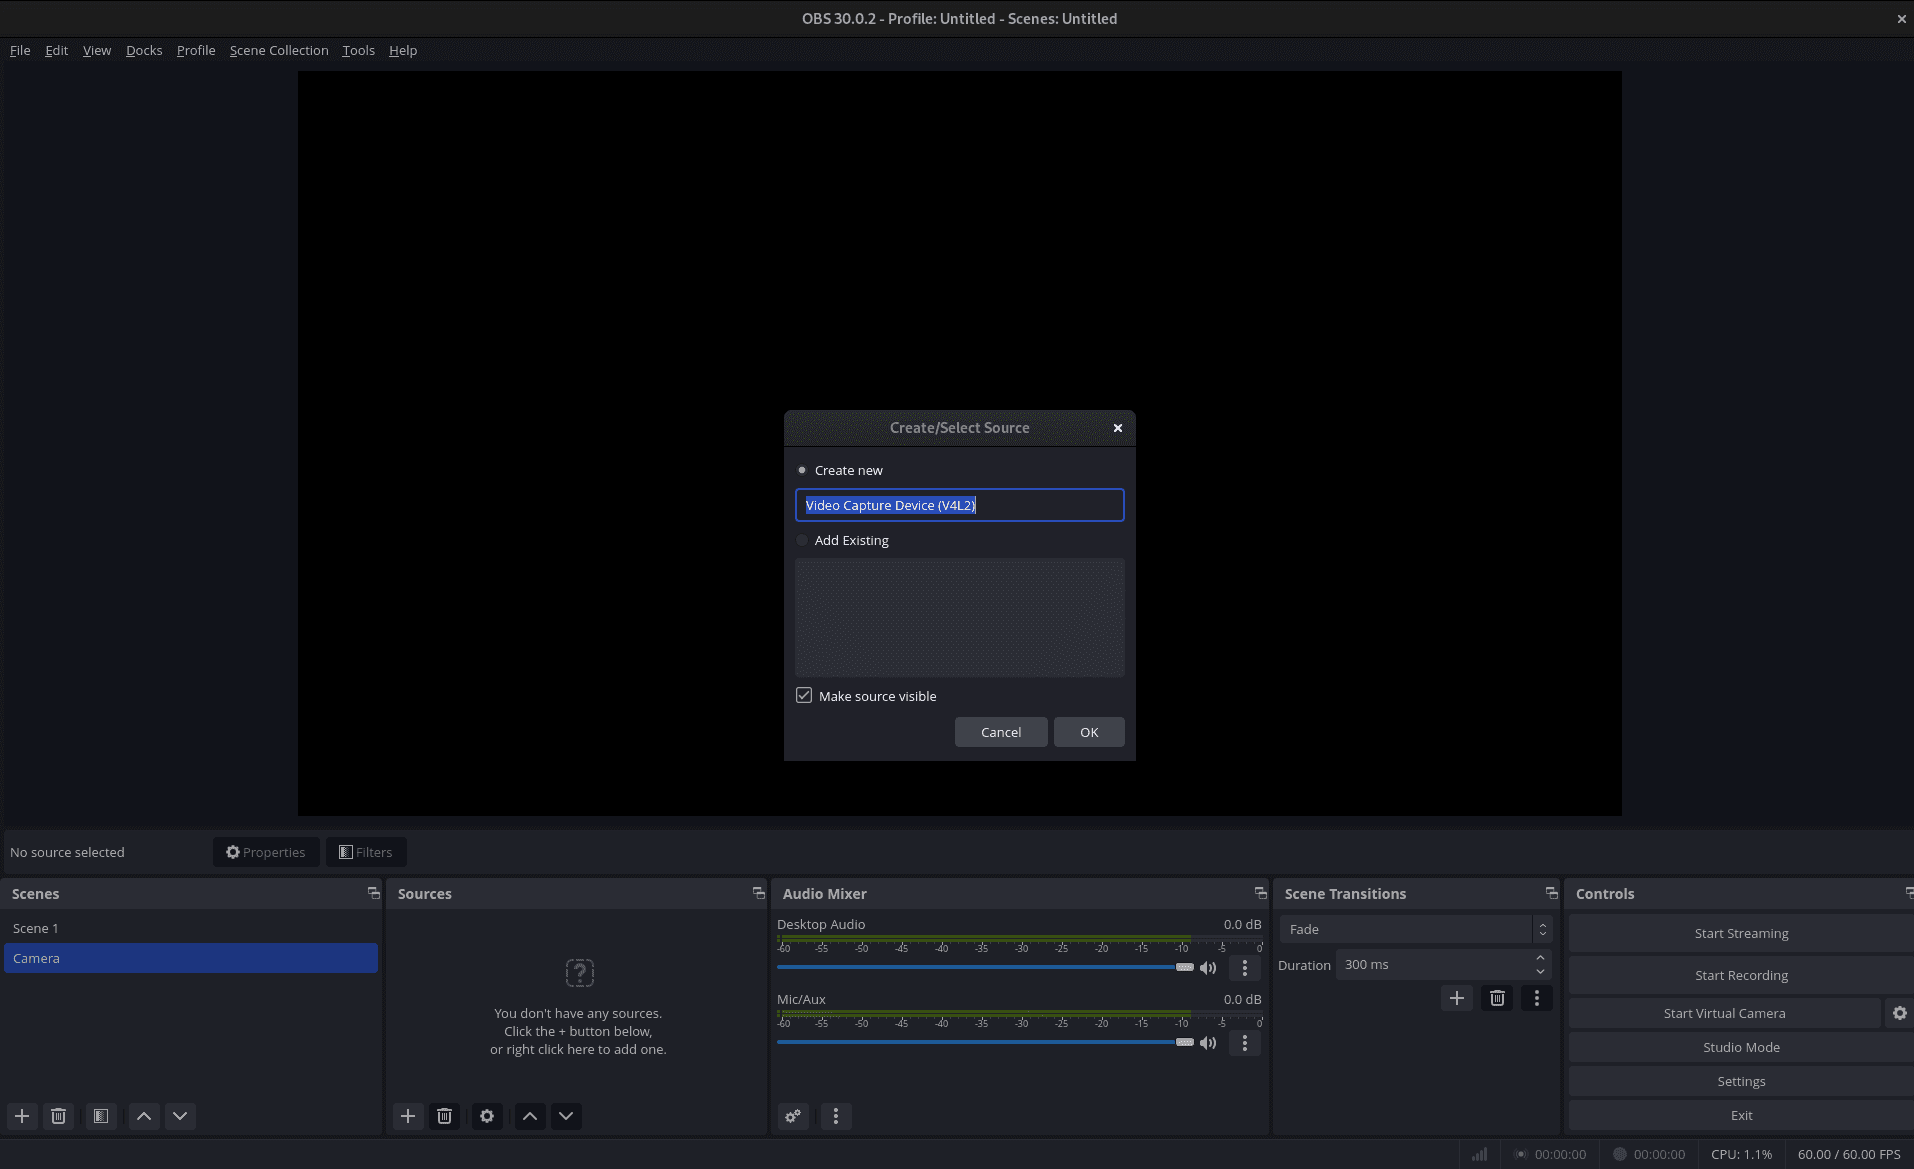Close the Create/Select Source dialog
The width and height of the screenshot is (1914, 1169).
coord(1118,428)
